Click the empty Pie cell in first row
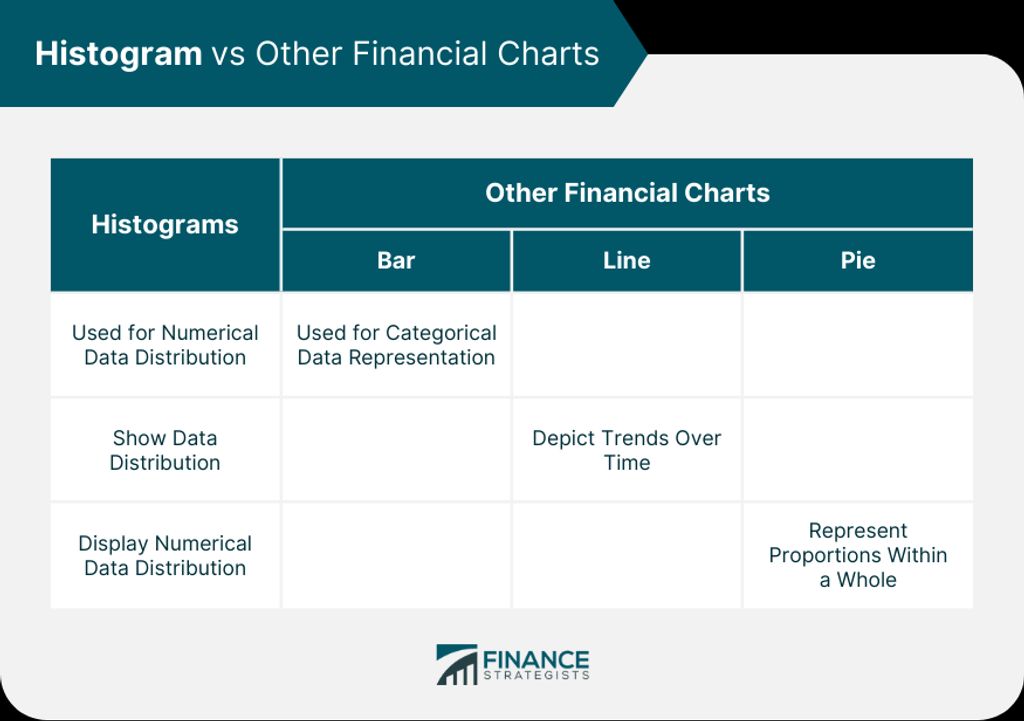Screen dimensions: 1024x721 tap(858, 345)
